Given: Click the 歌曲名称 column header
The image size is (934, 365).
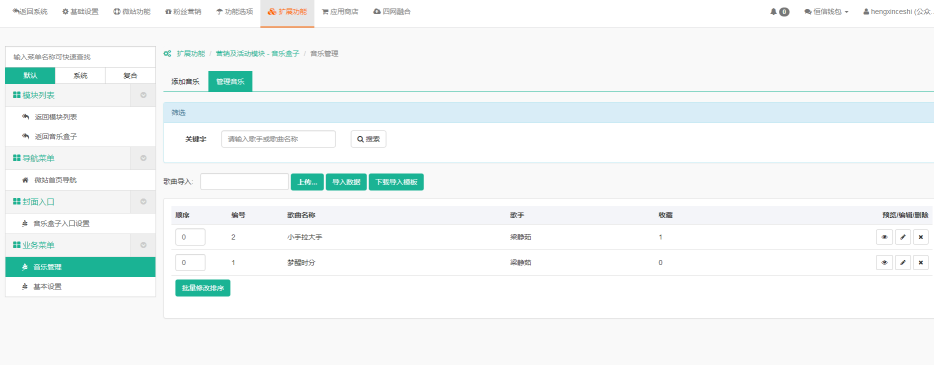Looking at the screenshot, I should click(x=301, y=215).
